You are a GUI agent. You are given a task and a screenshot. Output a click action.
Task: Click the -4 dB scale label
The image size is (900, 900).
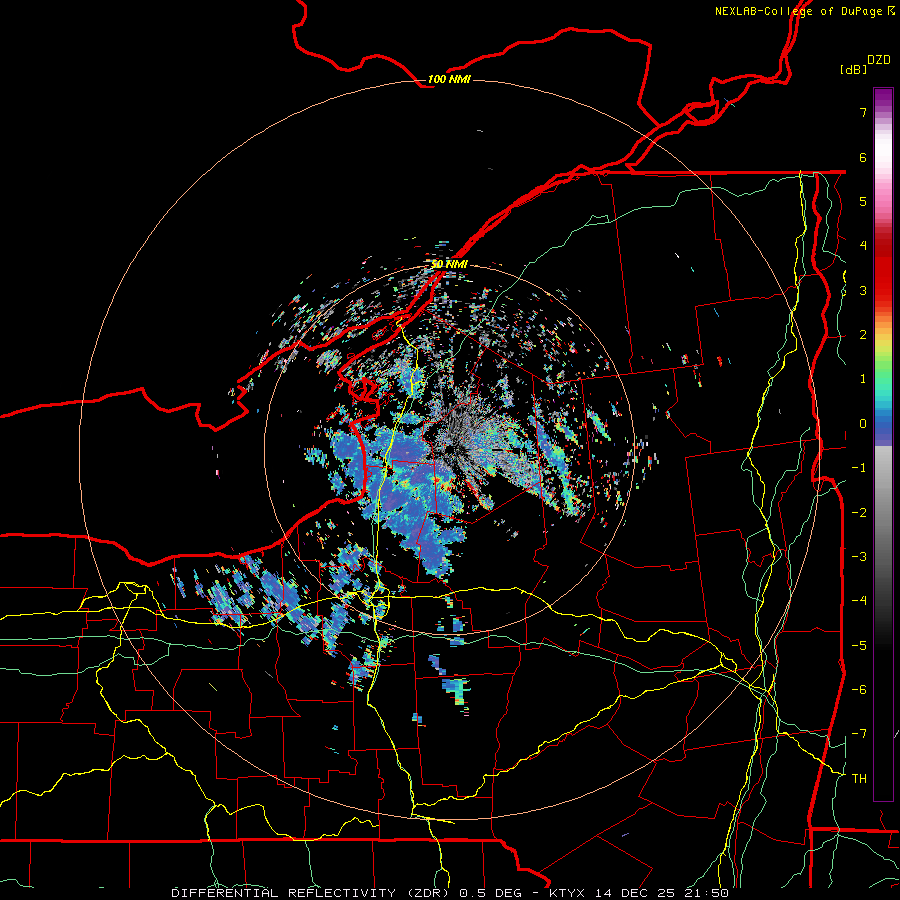(859, 601)
